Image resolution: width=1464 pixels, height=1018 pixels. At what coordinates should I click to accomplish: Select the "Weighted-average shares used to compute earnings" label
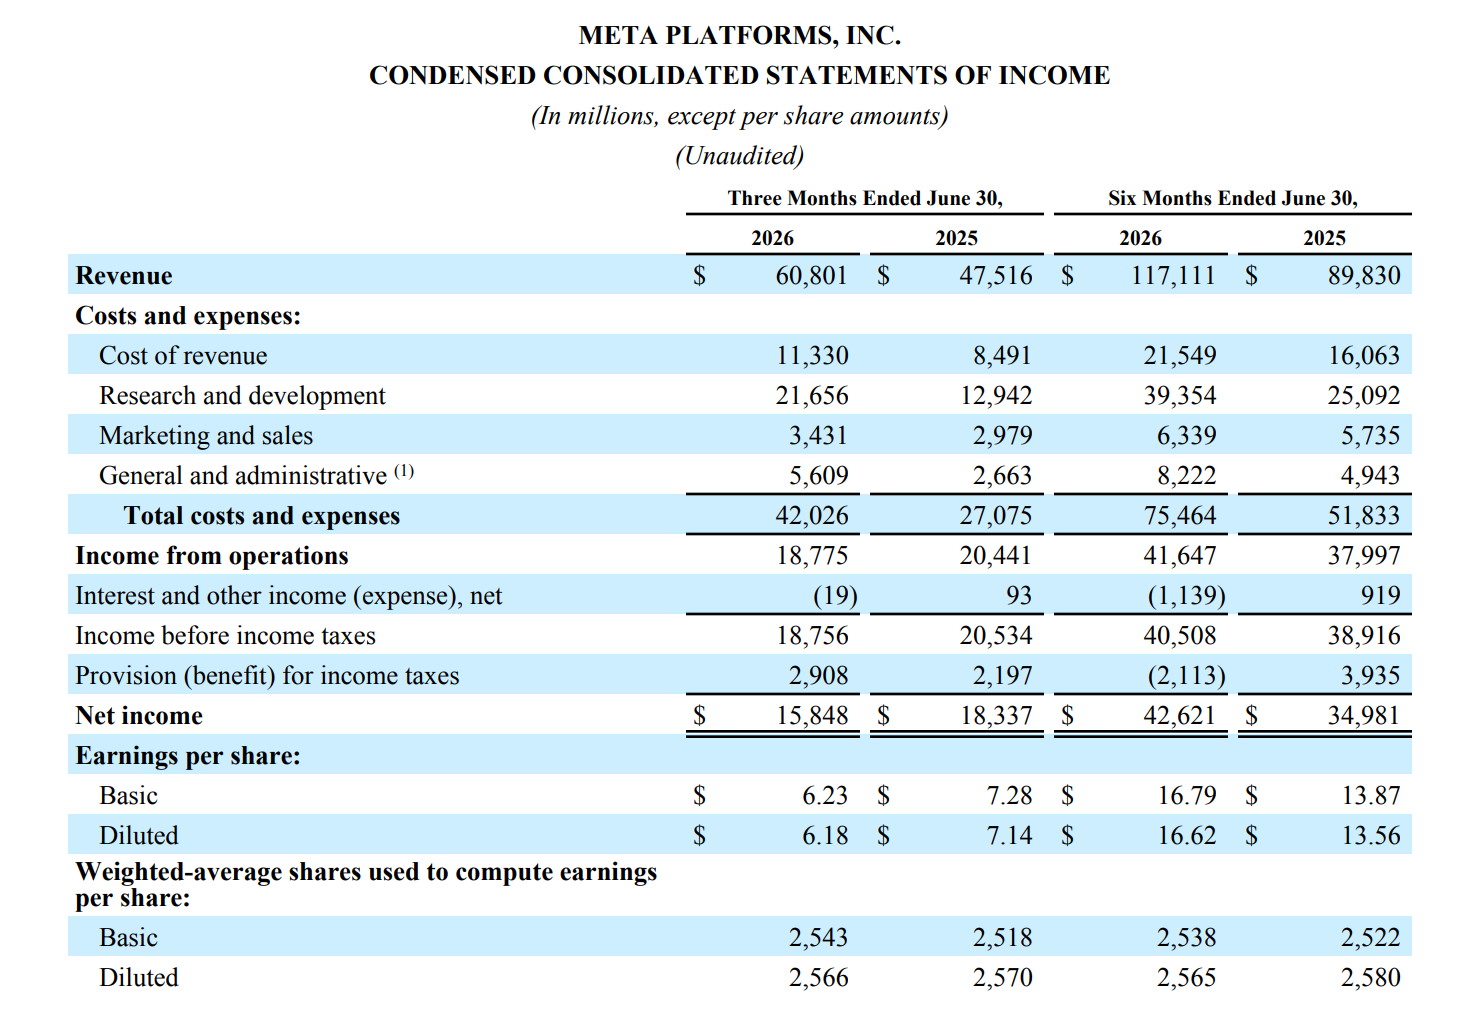pos(366,872)
